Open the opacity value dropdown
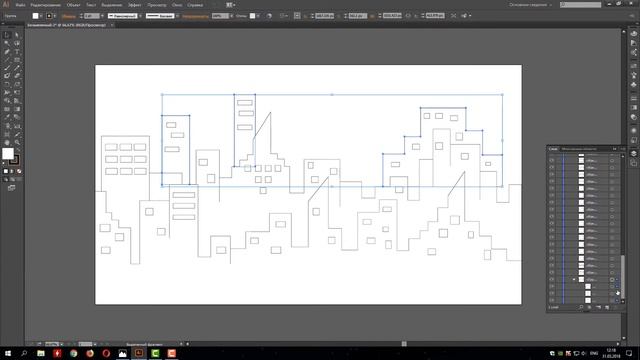The width and height of the screenshot is (640, 360). point(231,16)
